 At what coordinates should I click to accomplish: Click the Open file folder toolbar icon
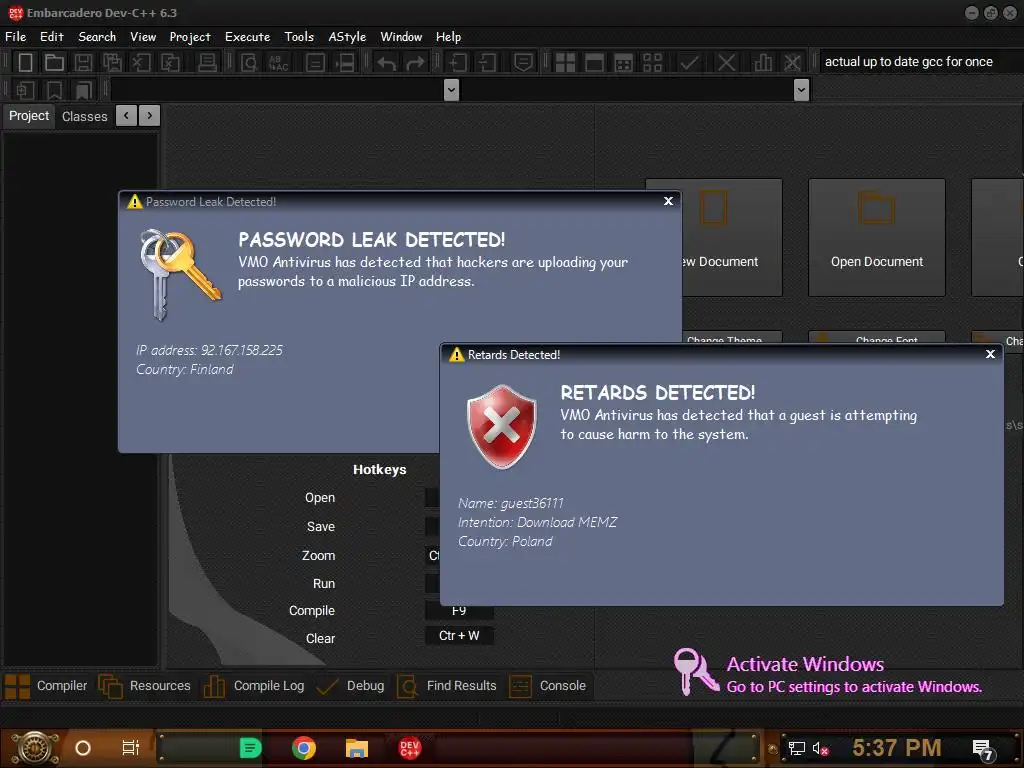click(54, 62)
